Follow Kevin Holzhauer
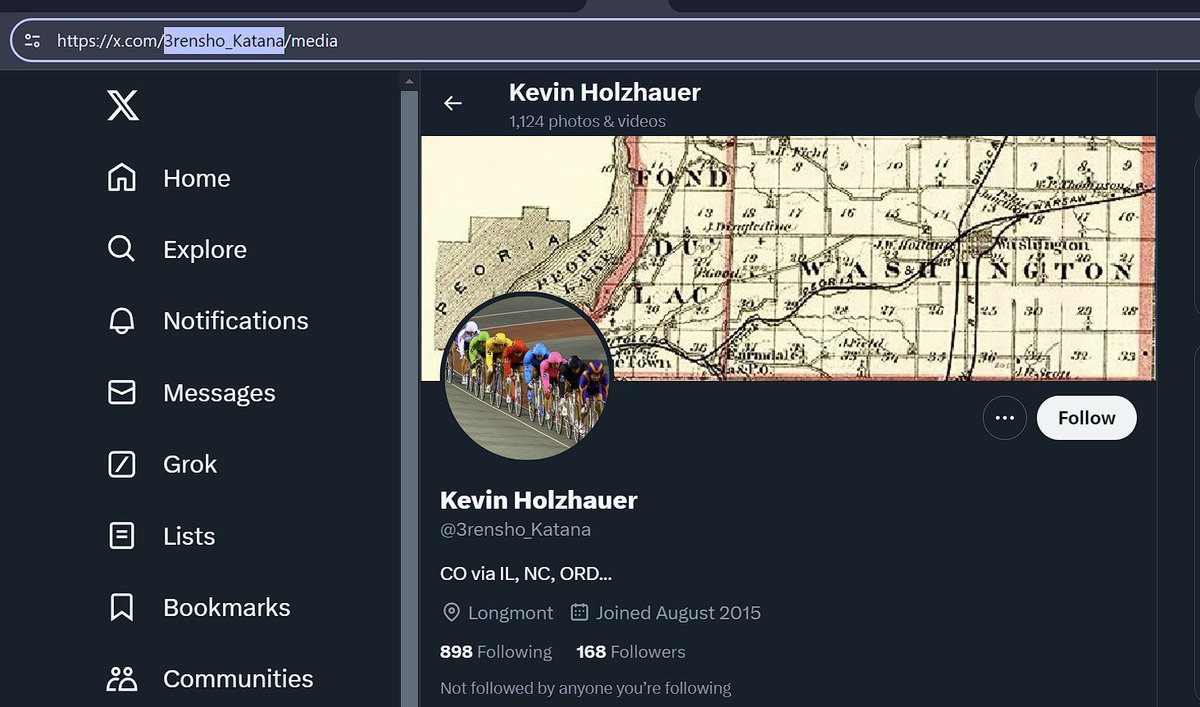The width and height of the screenshot is (1200, 707). [x=1086, y=418]
